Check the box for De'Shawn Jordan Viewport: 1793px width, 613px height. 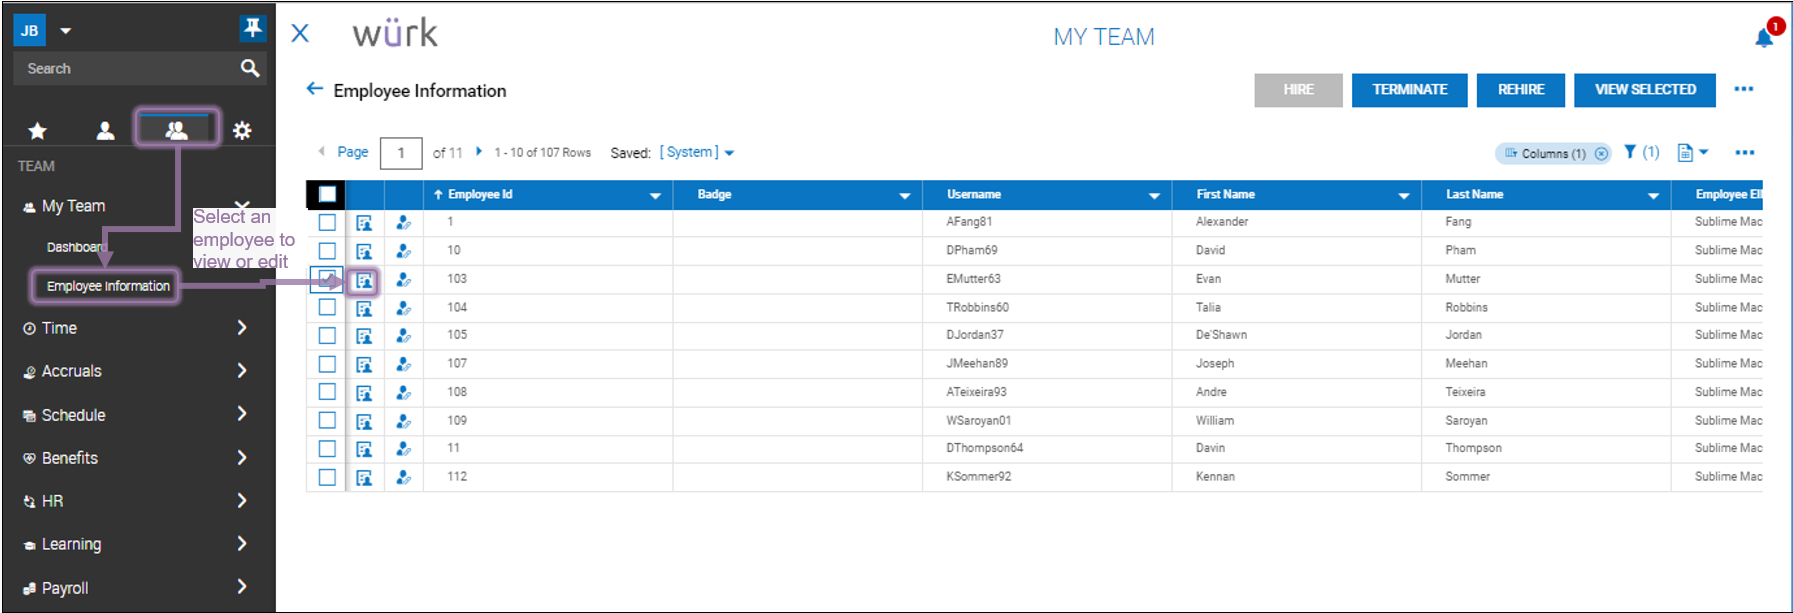[x=327, y=335]
